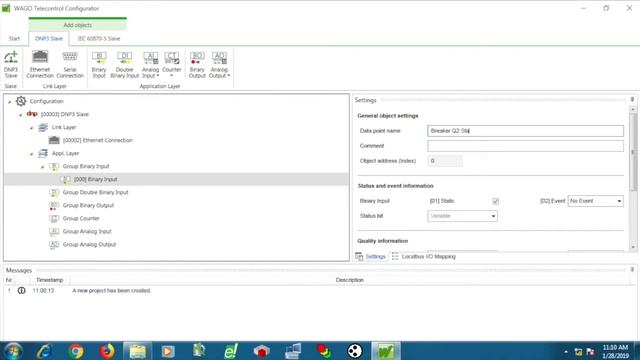
Task: Select Group Counter in tree
Action: (81, 218)
